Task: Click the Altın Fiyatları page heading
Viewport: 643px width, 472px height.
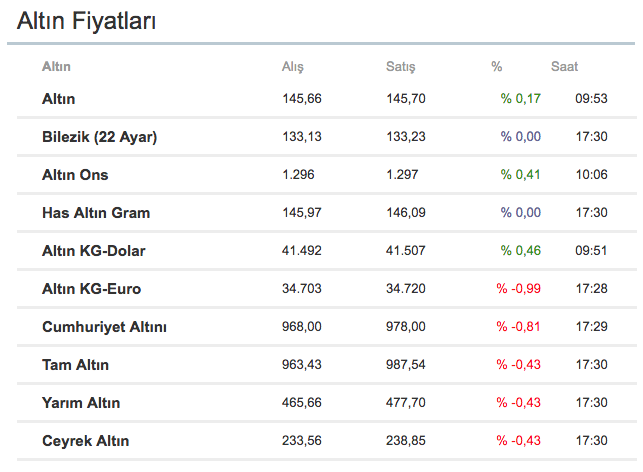Action: point(86,21)
